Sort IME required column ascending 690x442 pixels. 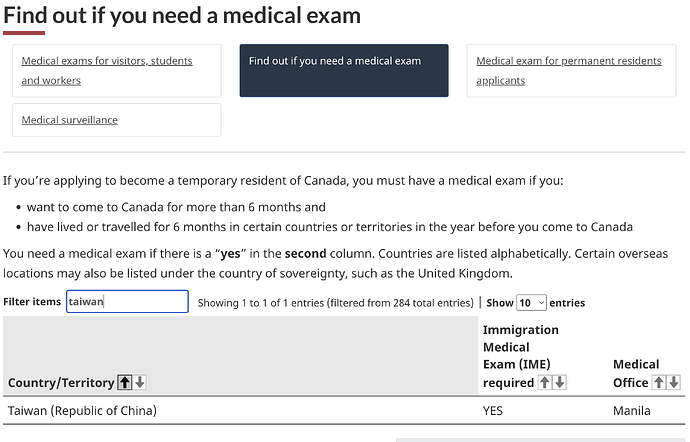[545, 382]
